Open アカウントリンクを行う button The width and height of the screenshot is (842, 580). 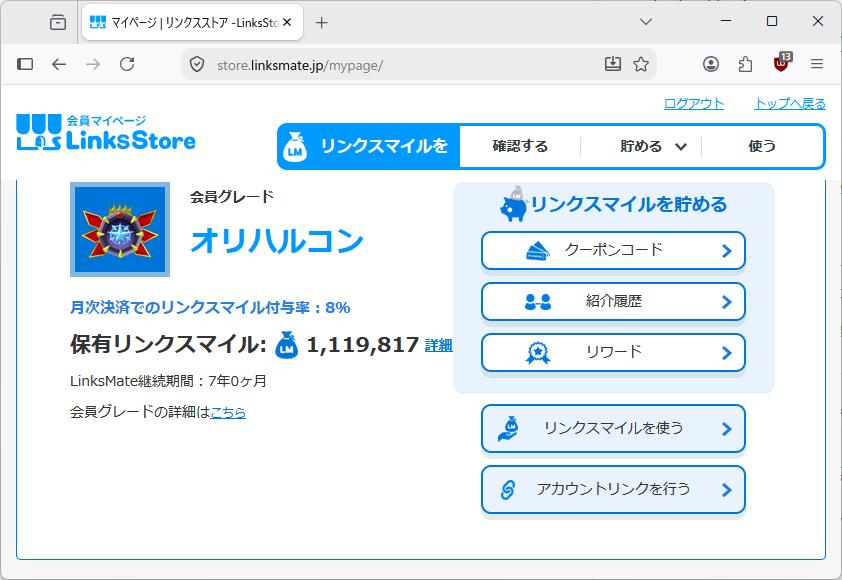click(x=613, y=489)
